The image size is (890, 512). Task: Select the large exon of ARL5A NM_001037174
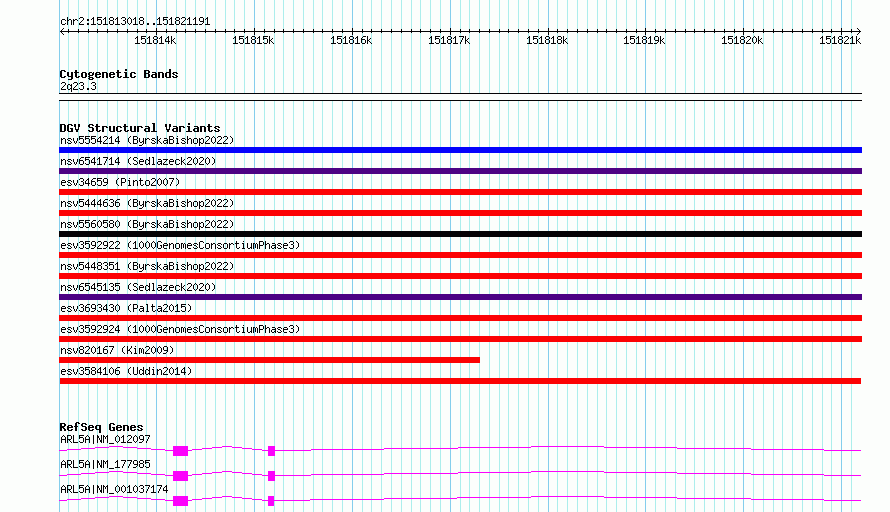pyautogui.click(x=180, y=501)
